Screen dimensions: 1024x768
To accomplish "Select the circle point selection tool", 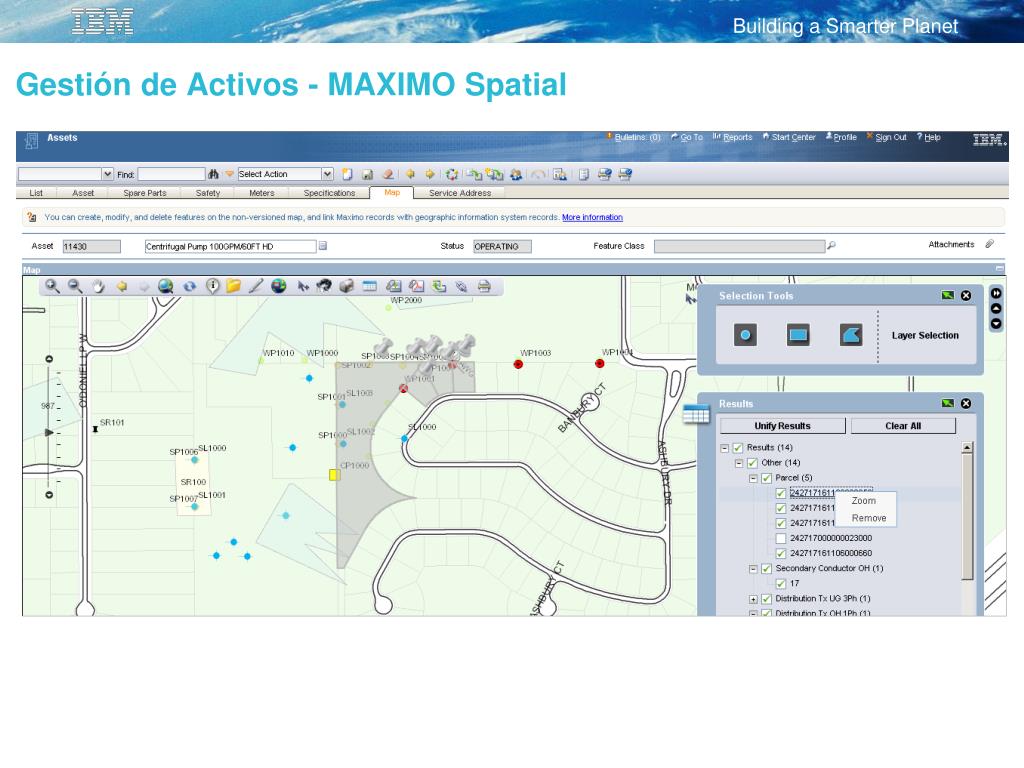I will [x=745, y=335].
